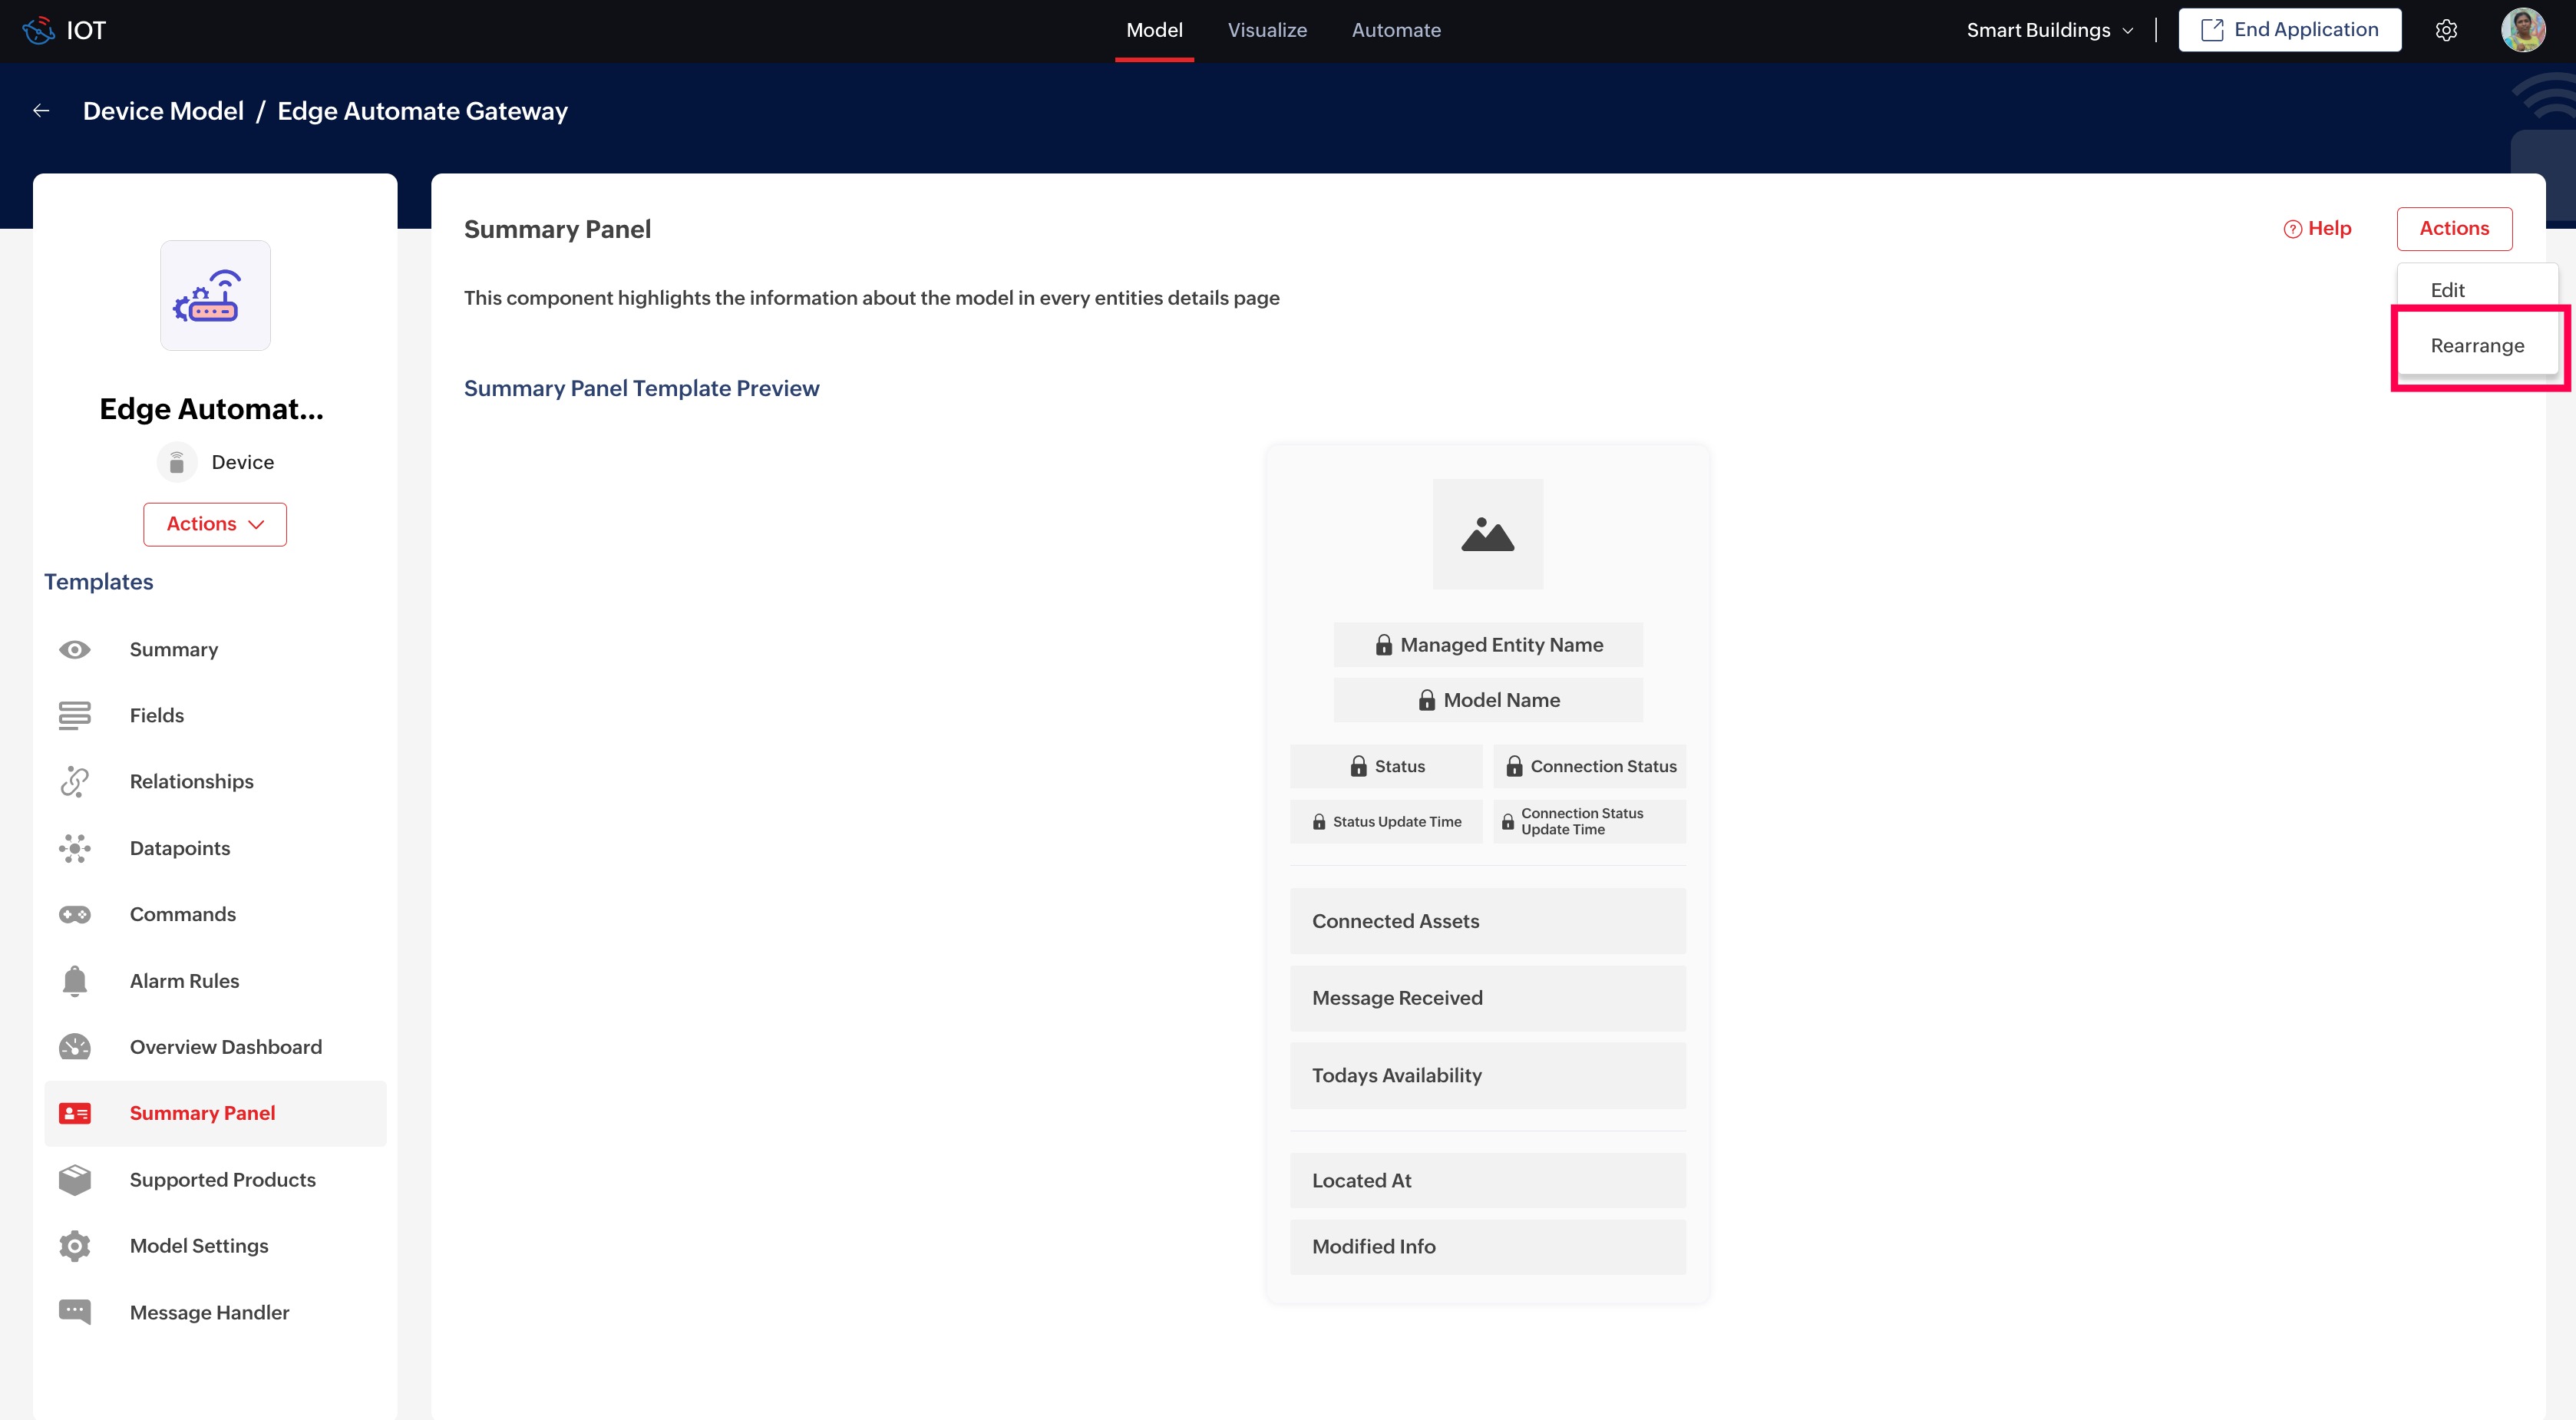This screenshot has width=2576, height=1420.
Task: Open settings gear in top bar
Action: click(x=2446, y=30)
